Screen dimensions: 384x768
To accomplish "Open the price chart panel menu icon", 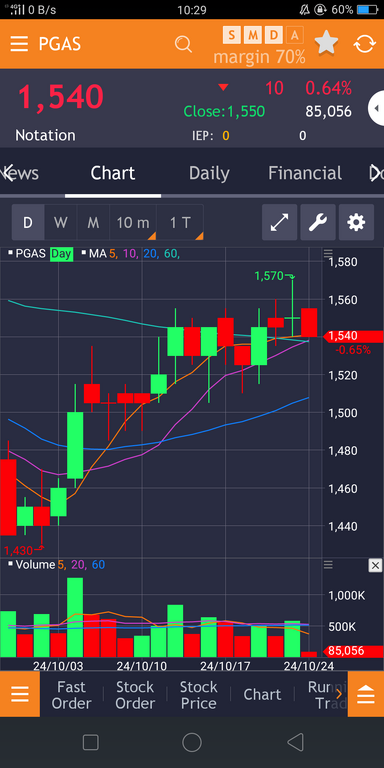I will click(328, 253).
